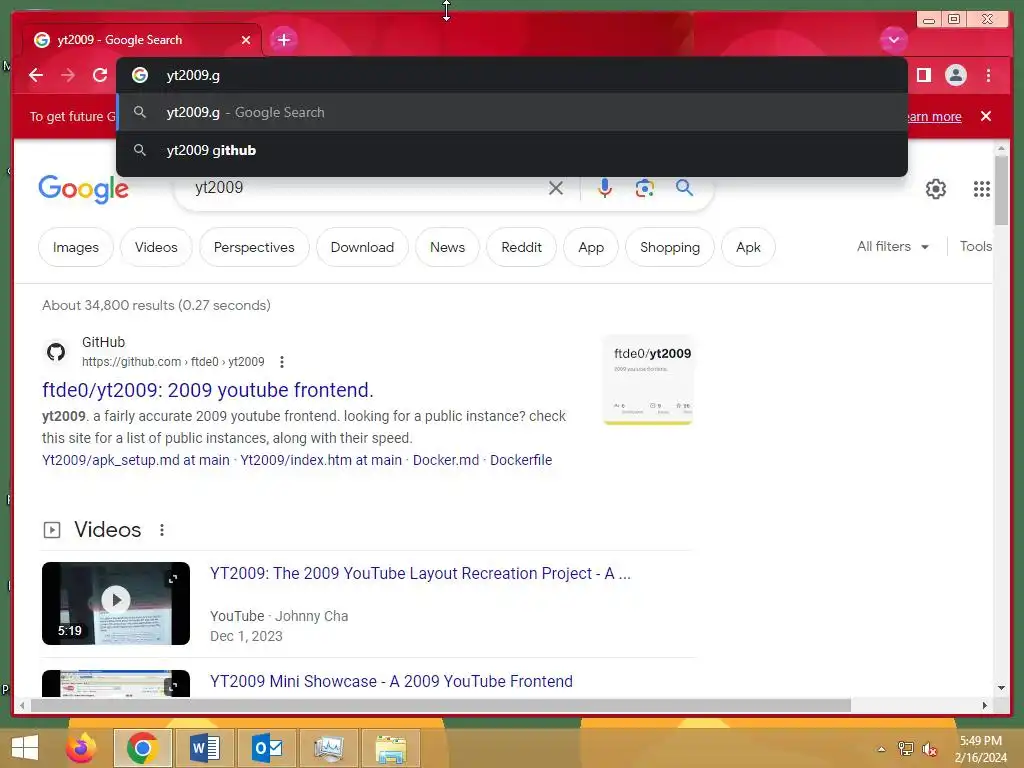This screenshot has height=768, width=1024.
Task: Select the 'yt2009.g - Google Search' suggestion
Action: click(512, 112)
